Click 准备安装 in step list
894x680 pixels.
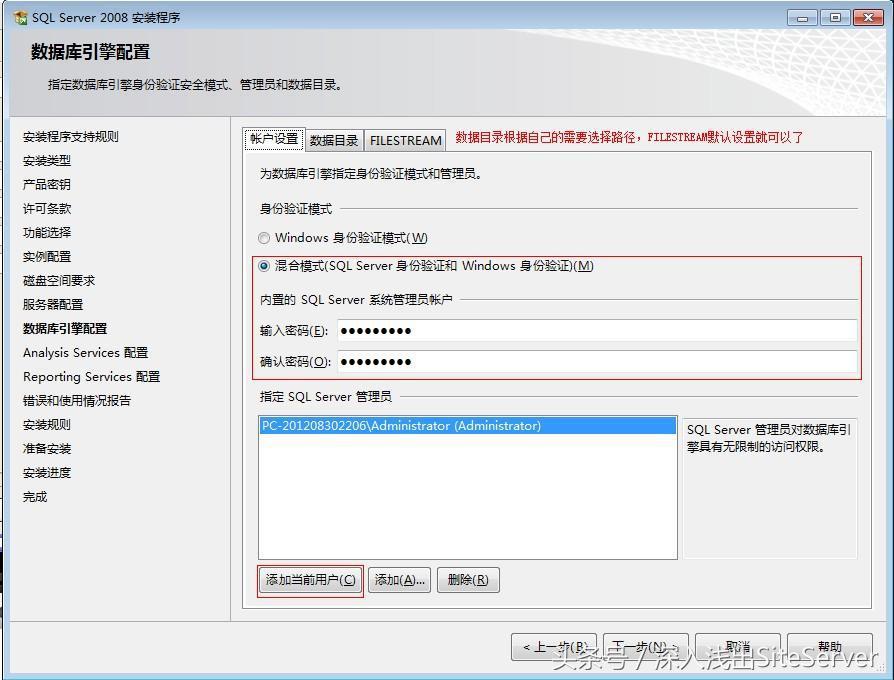47,449
